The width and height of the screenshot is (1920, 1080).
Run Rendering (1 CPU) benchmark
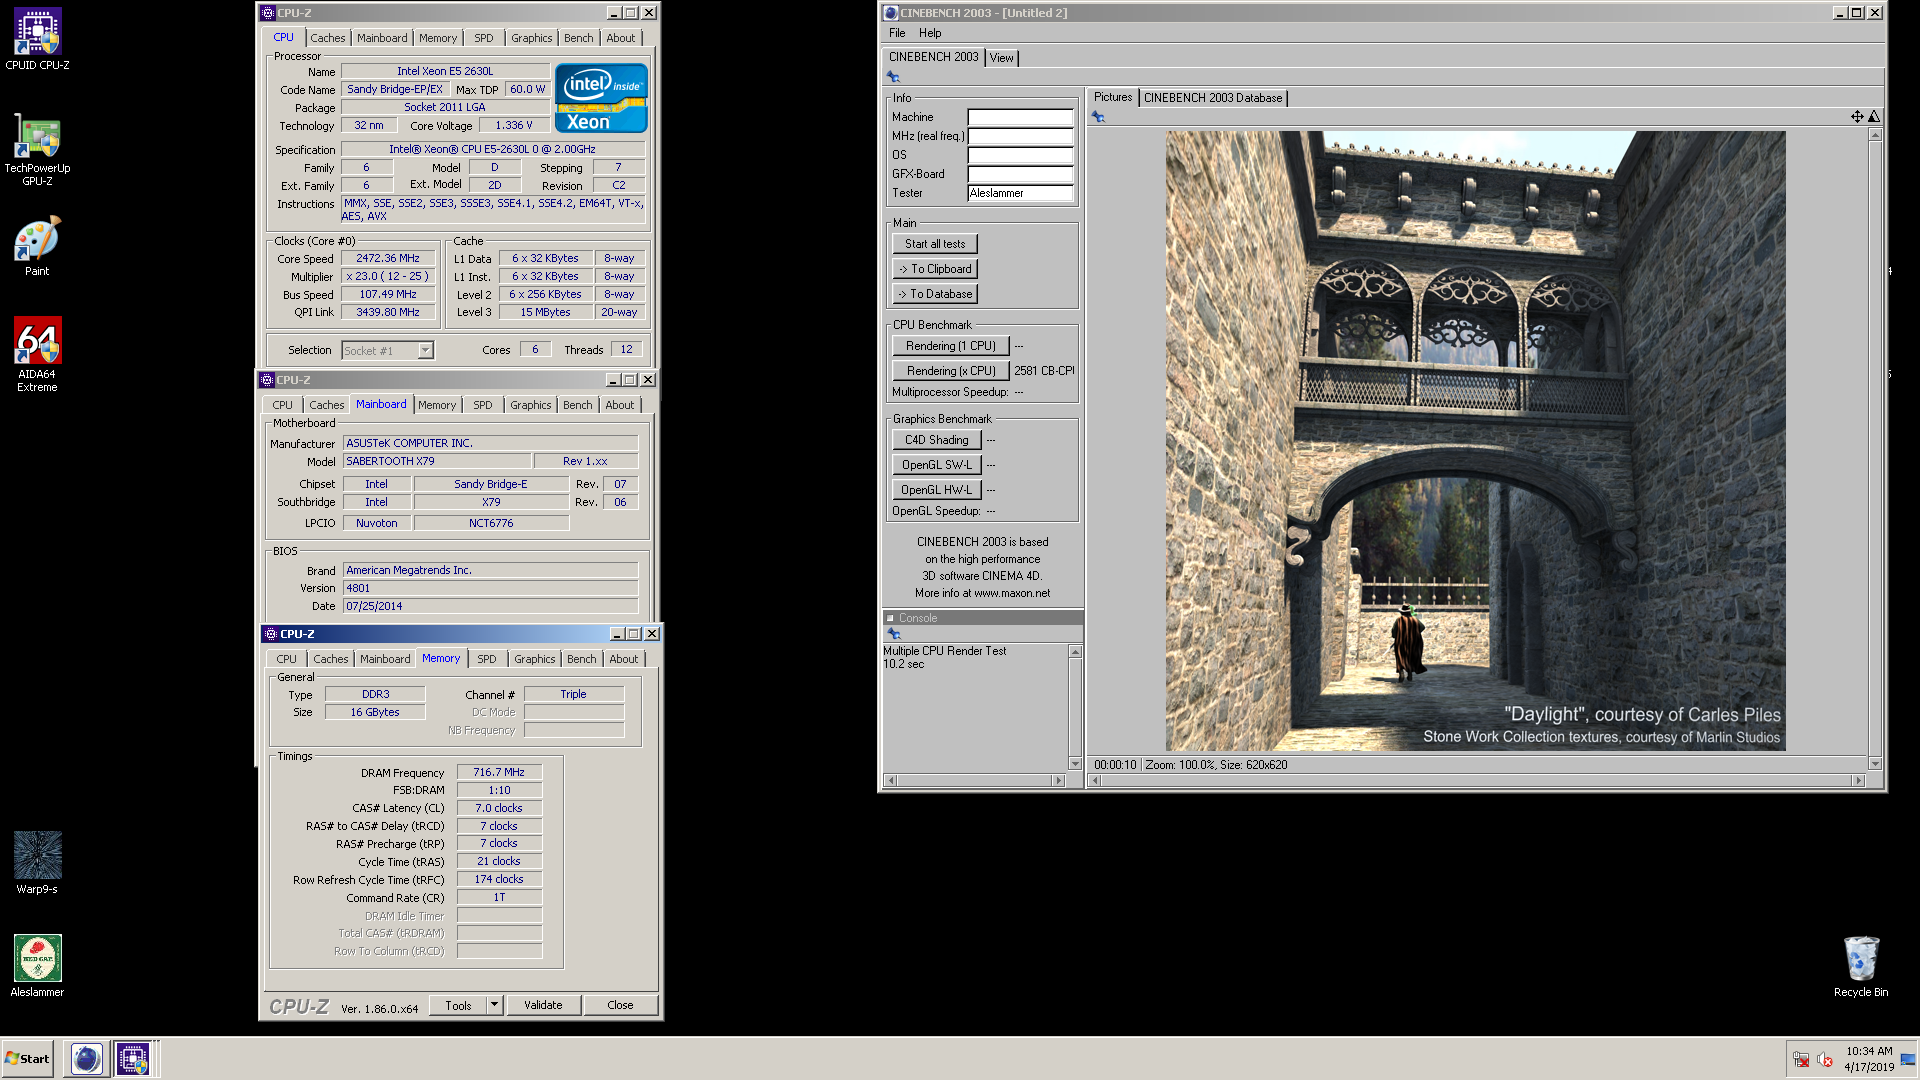pyautogui.click(x=951, y=346)
